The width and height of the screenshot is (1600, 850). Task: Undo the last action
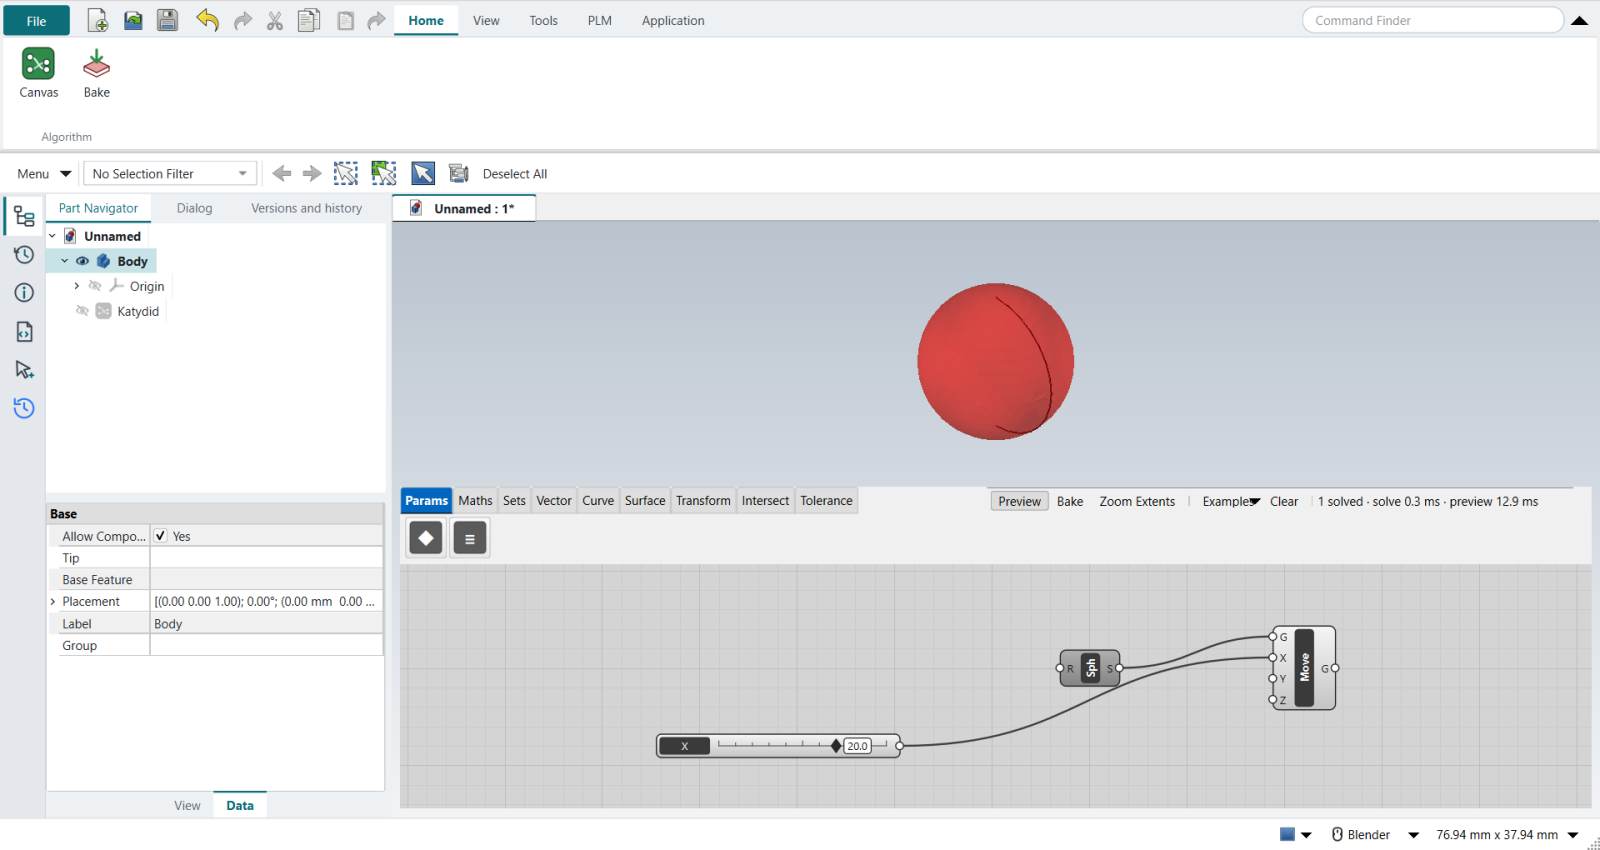207,20
